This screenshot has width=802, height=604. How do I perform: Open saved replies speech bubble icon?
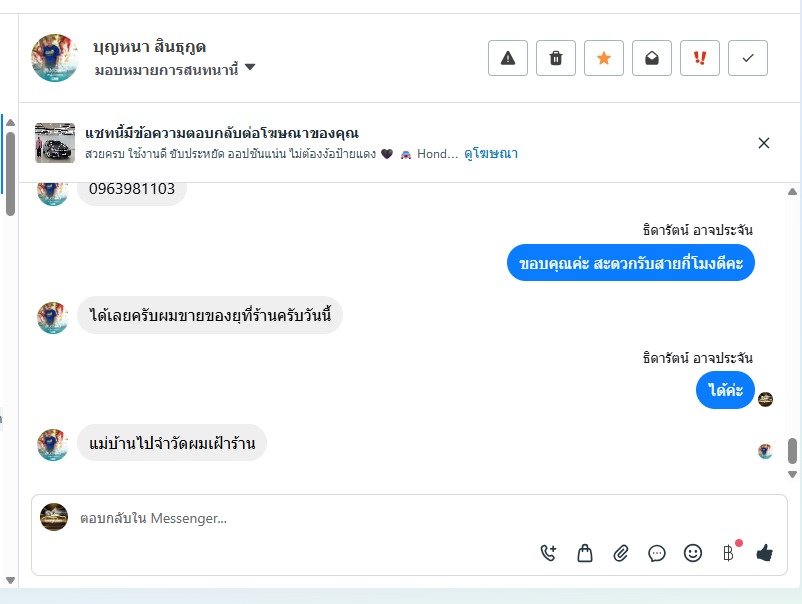point(657,552)
